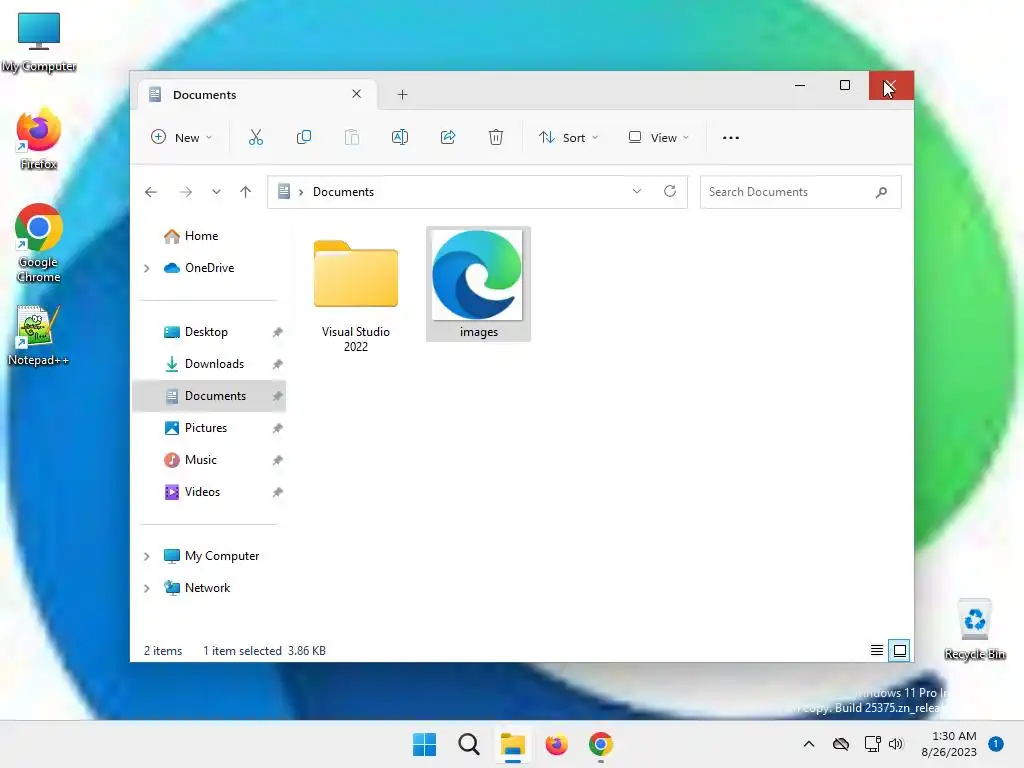
Task: Select the Recycle Bin desktop icon
Action: pos(974,630)
